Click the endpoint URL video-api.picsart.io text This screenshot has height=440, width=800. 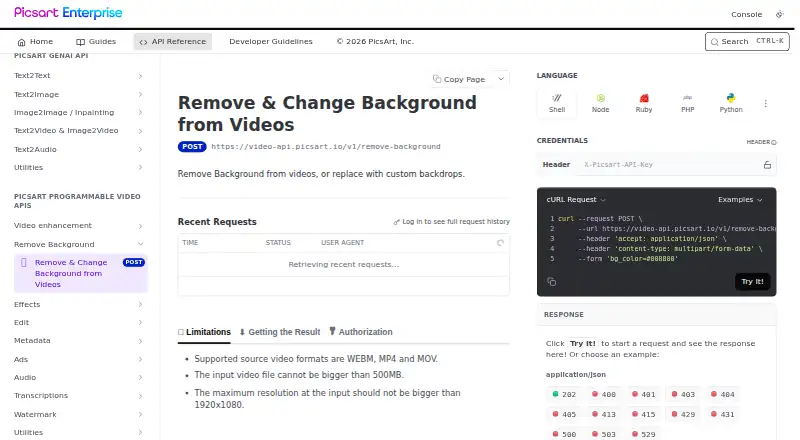pyautogui.click(x=326, y=146)
